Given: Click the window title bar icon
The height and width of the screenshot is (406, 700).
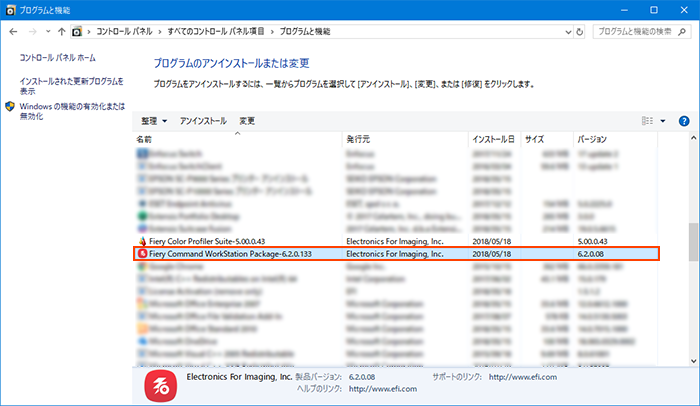Looking at the screenshot, I should 10,10.
